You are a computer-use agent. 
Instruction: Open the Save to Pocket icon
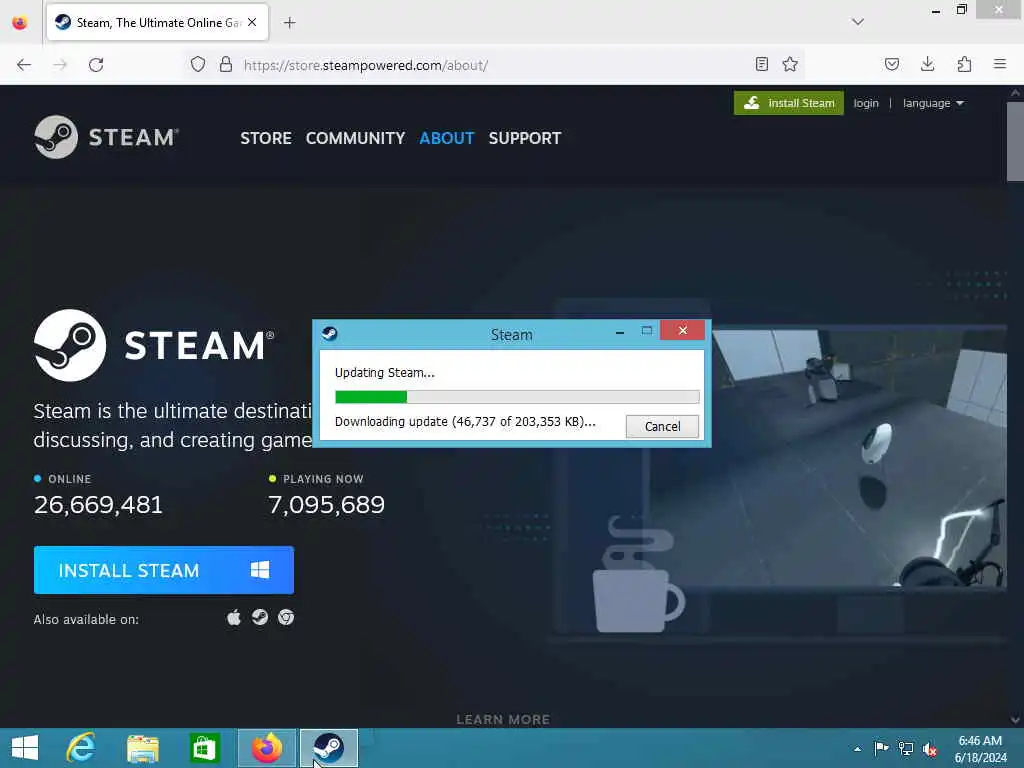[892, 65]
